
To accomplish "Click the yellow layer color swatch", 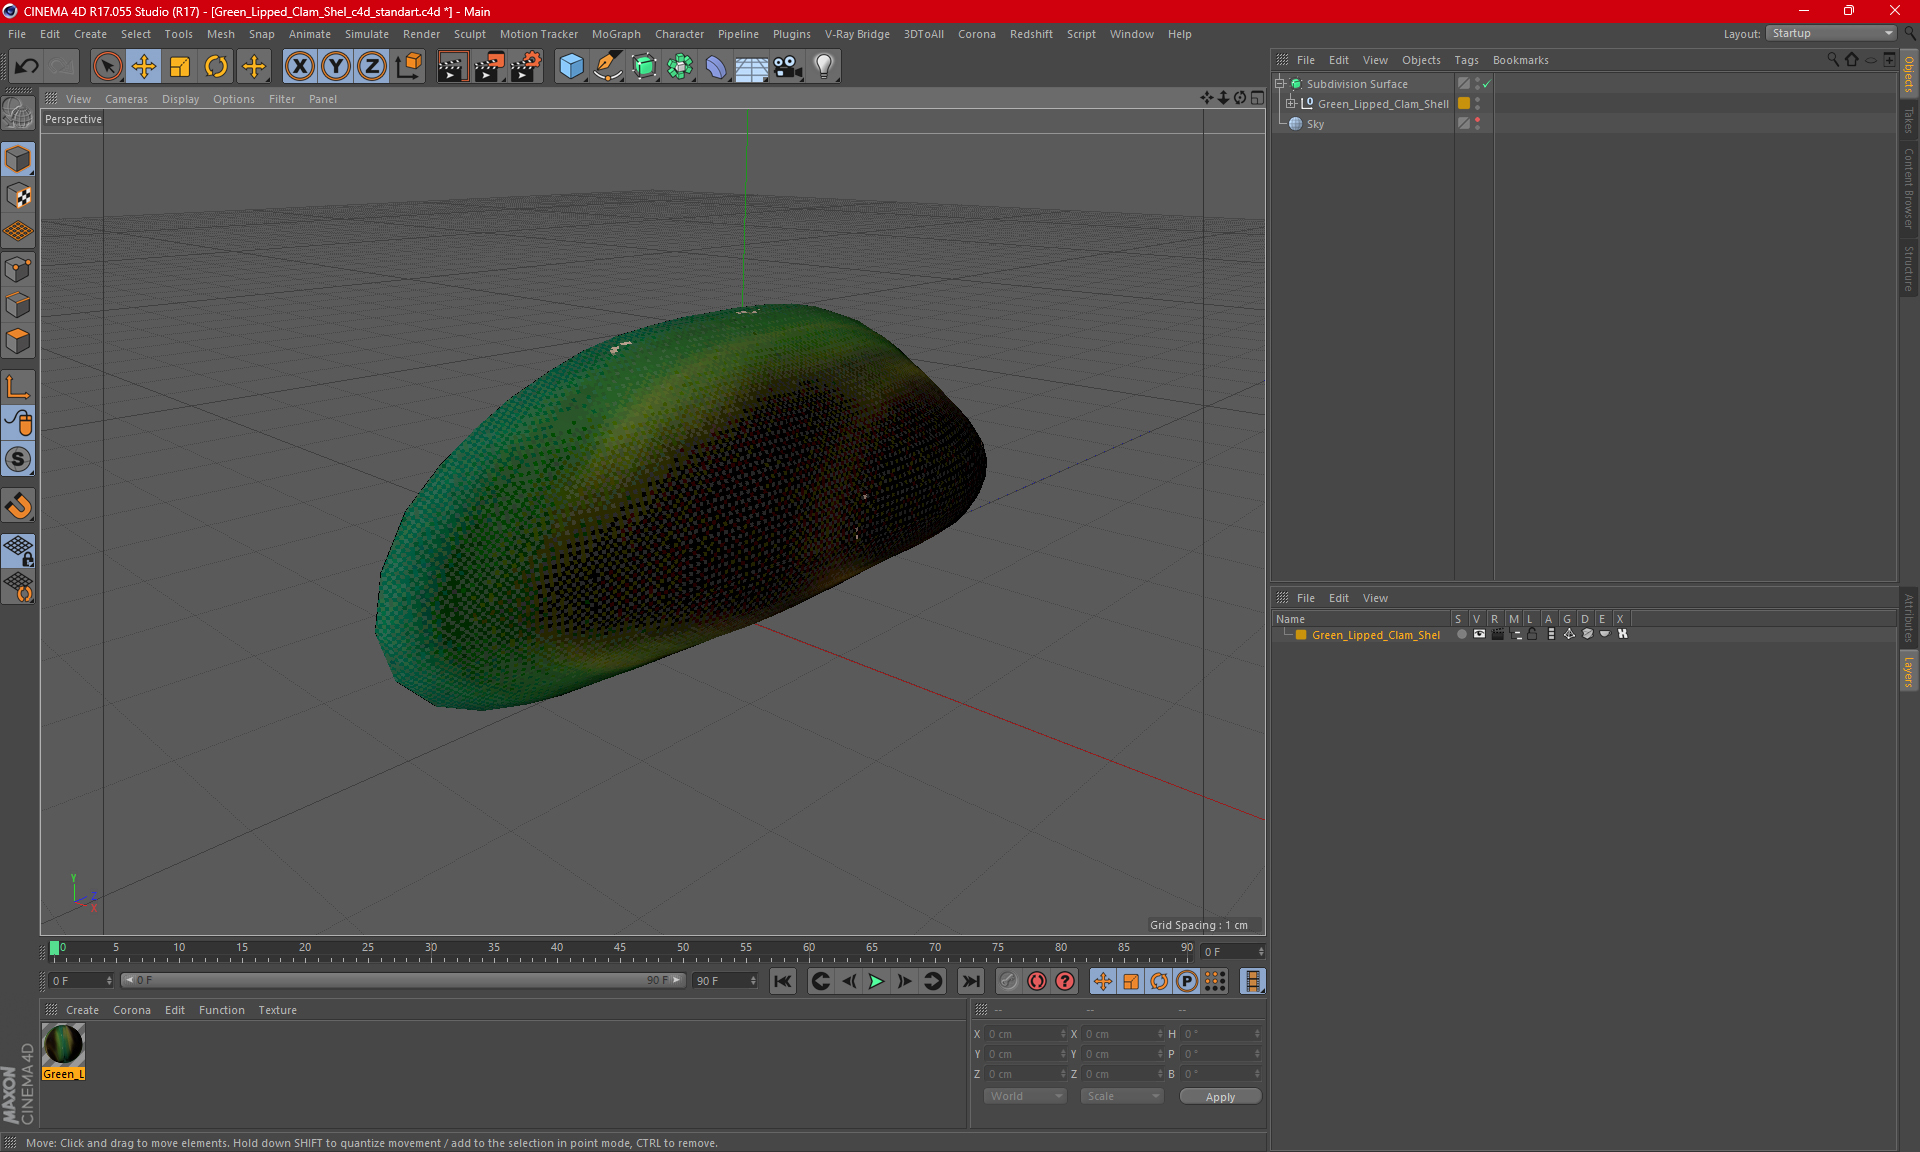I will click(1301, 634).
